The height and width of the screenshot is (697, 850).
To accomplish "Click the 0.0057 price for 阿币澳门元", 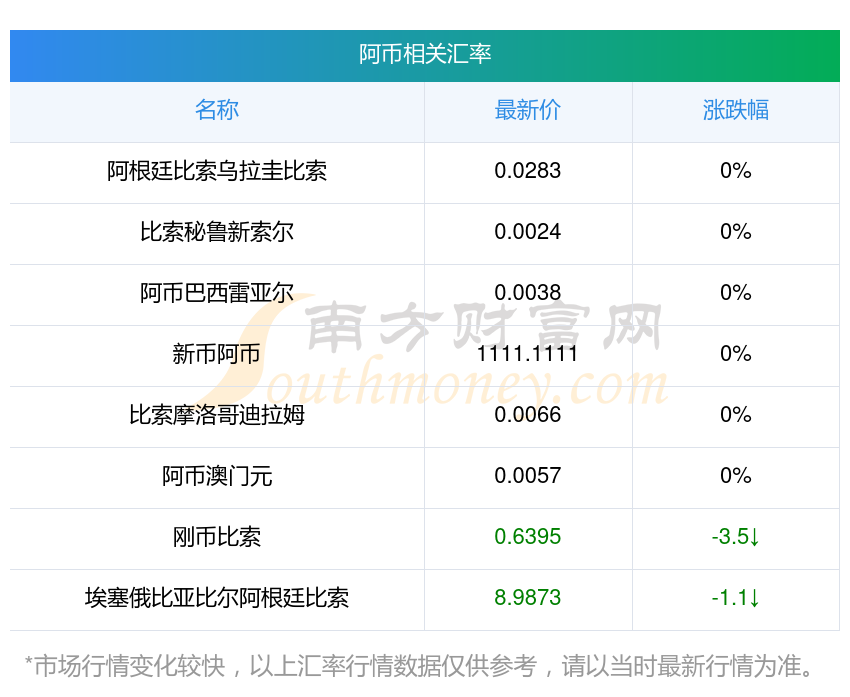I will [x=528, y=476].
